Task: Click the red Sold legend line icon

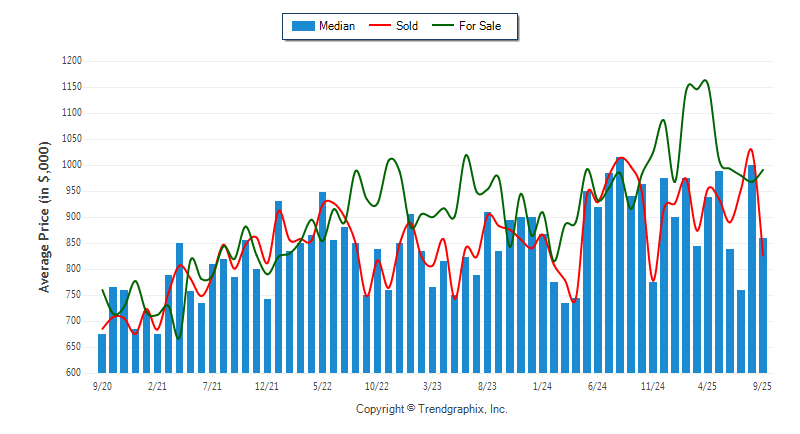Action: tap(381, 26)
